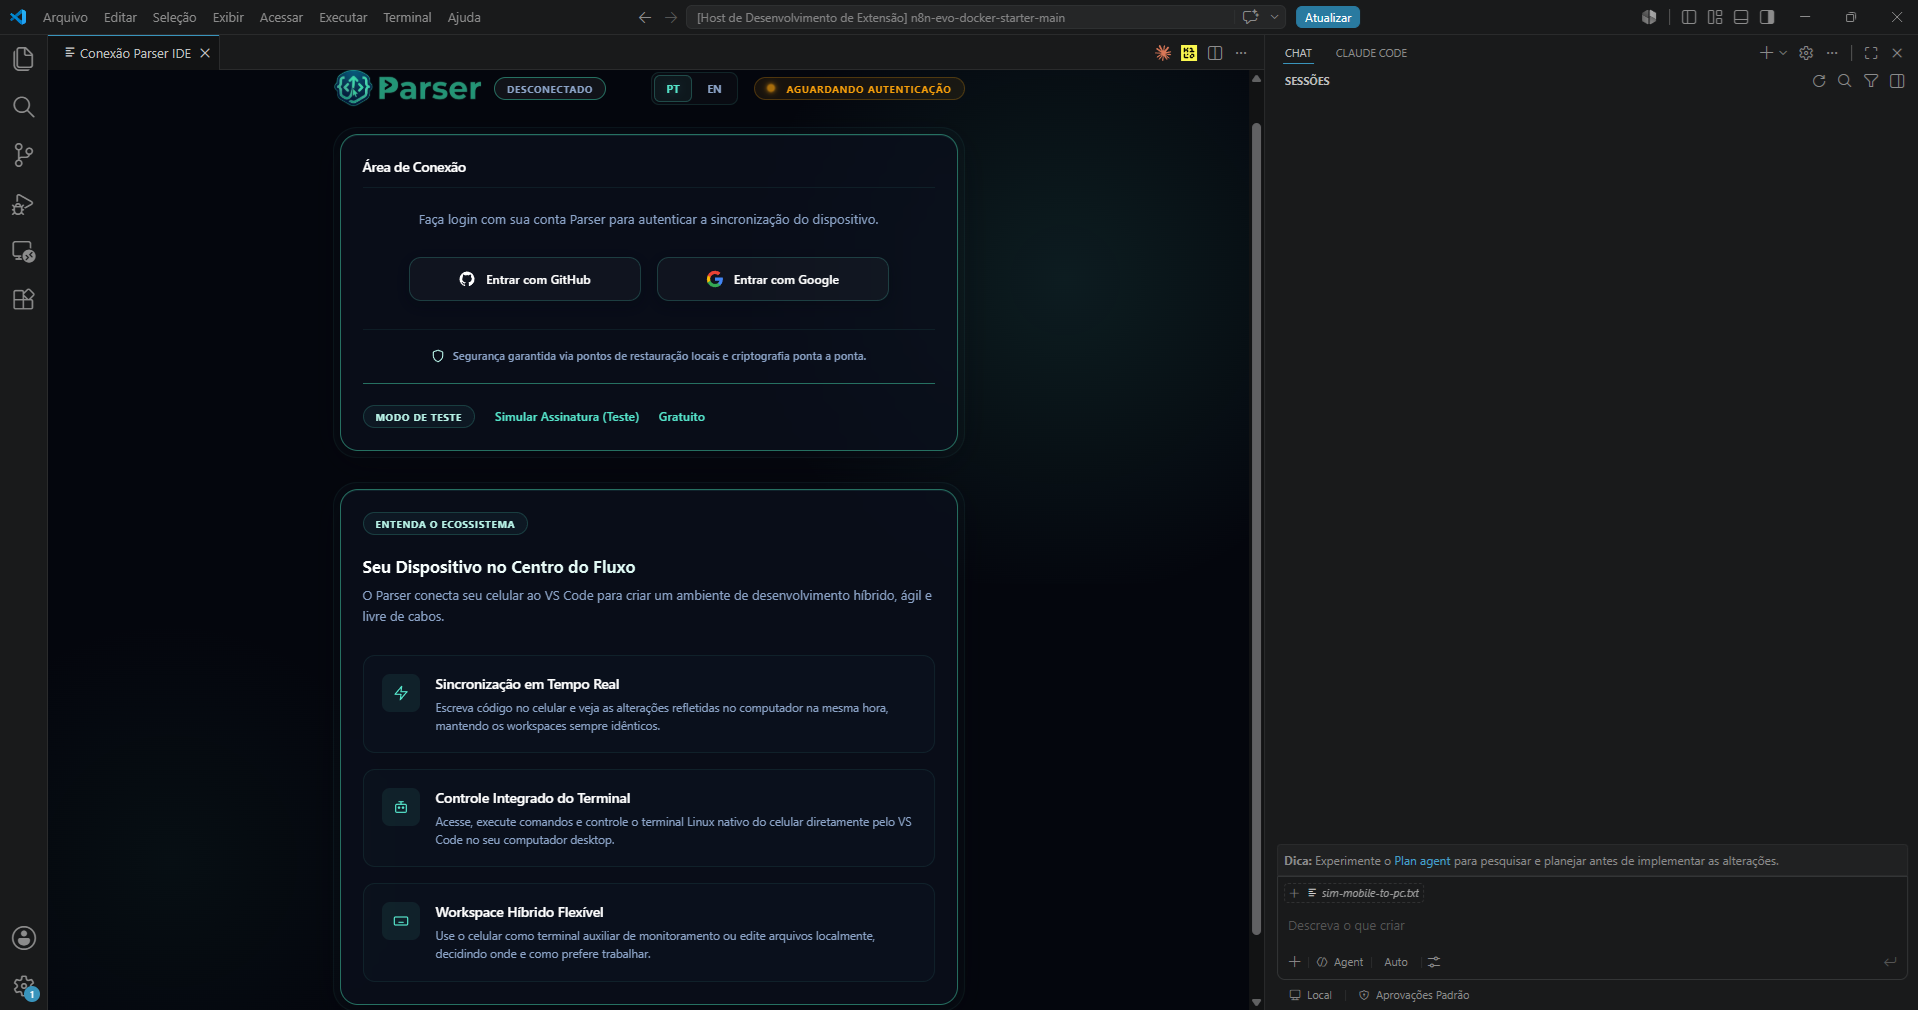Refresh the sessions list

(1819, 81)
